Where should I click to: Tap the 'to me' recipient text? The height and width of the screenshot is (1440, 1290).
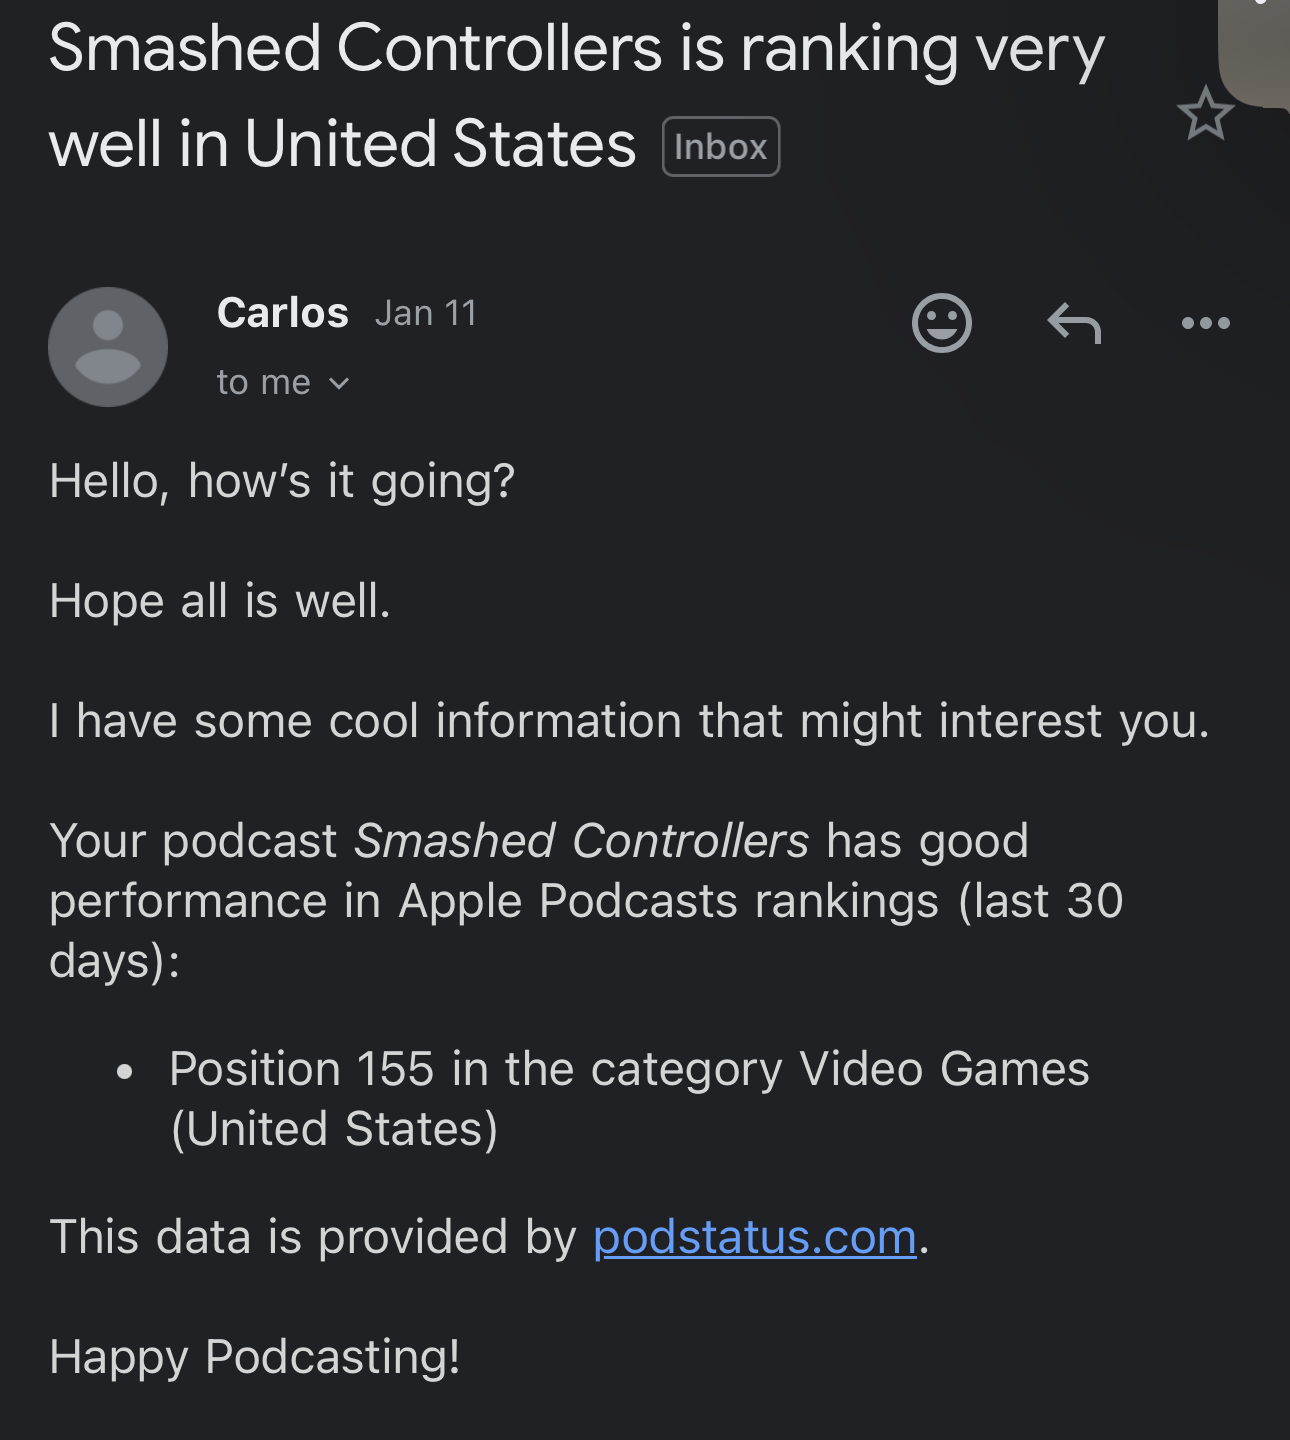(264, 383)
